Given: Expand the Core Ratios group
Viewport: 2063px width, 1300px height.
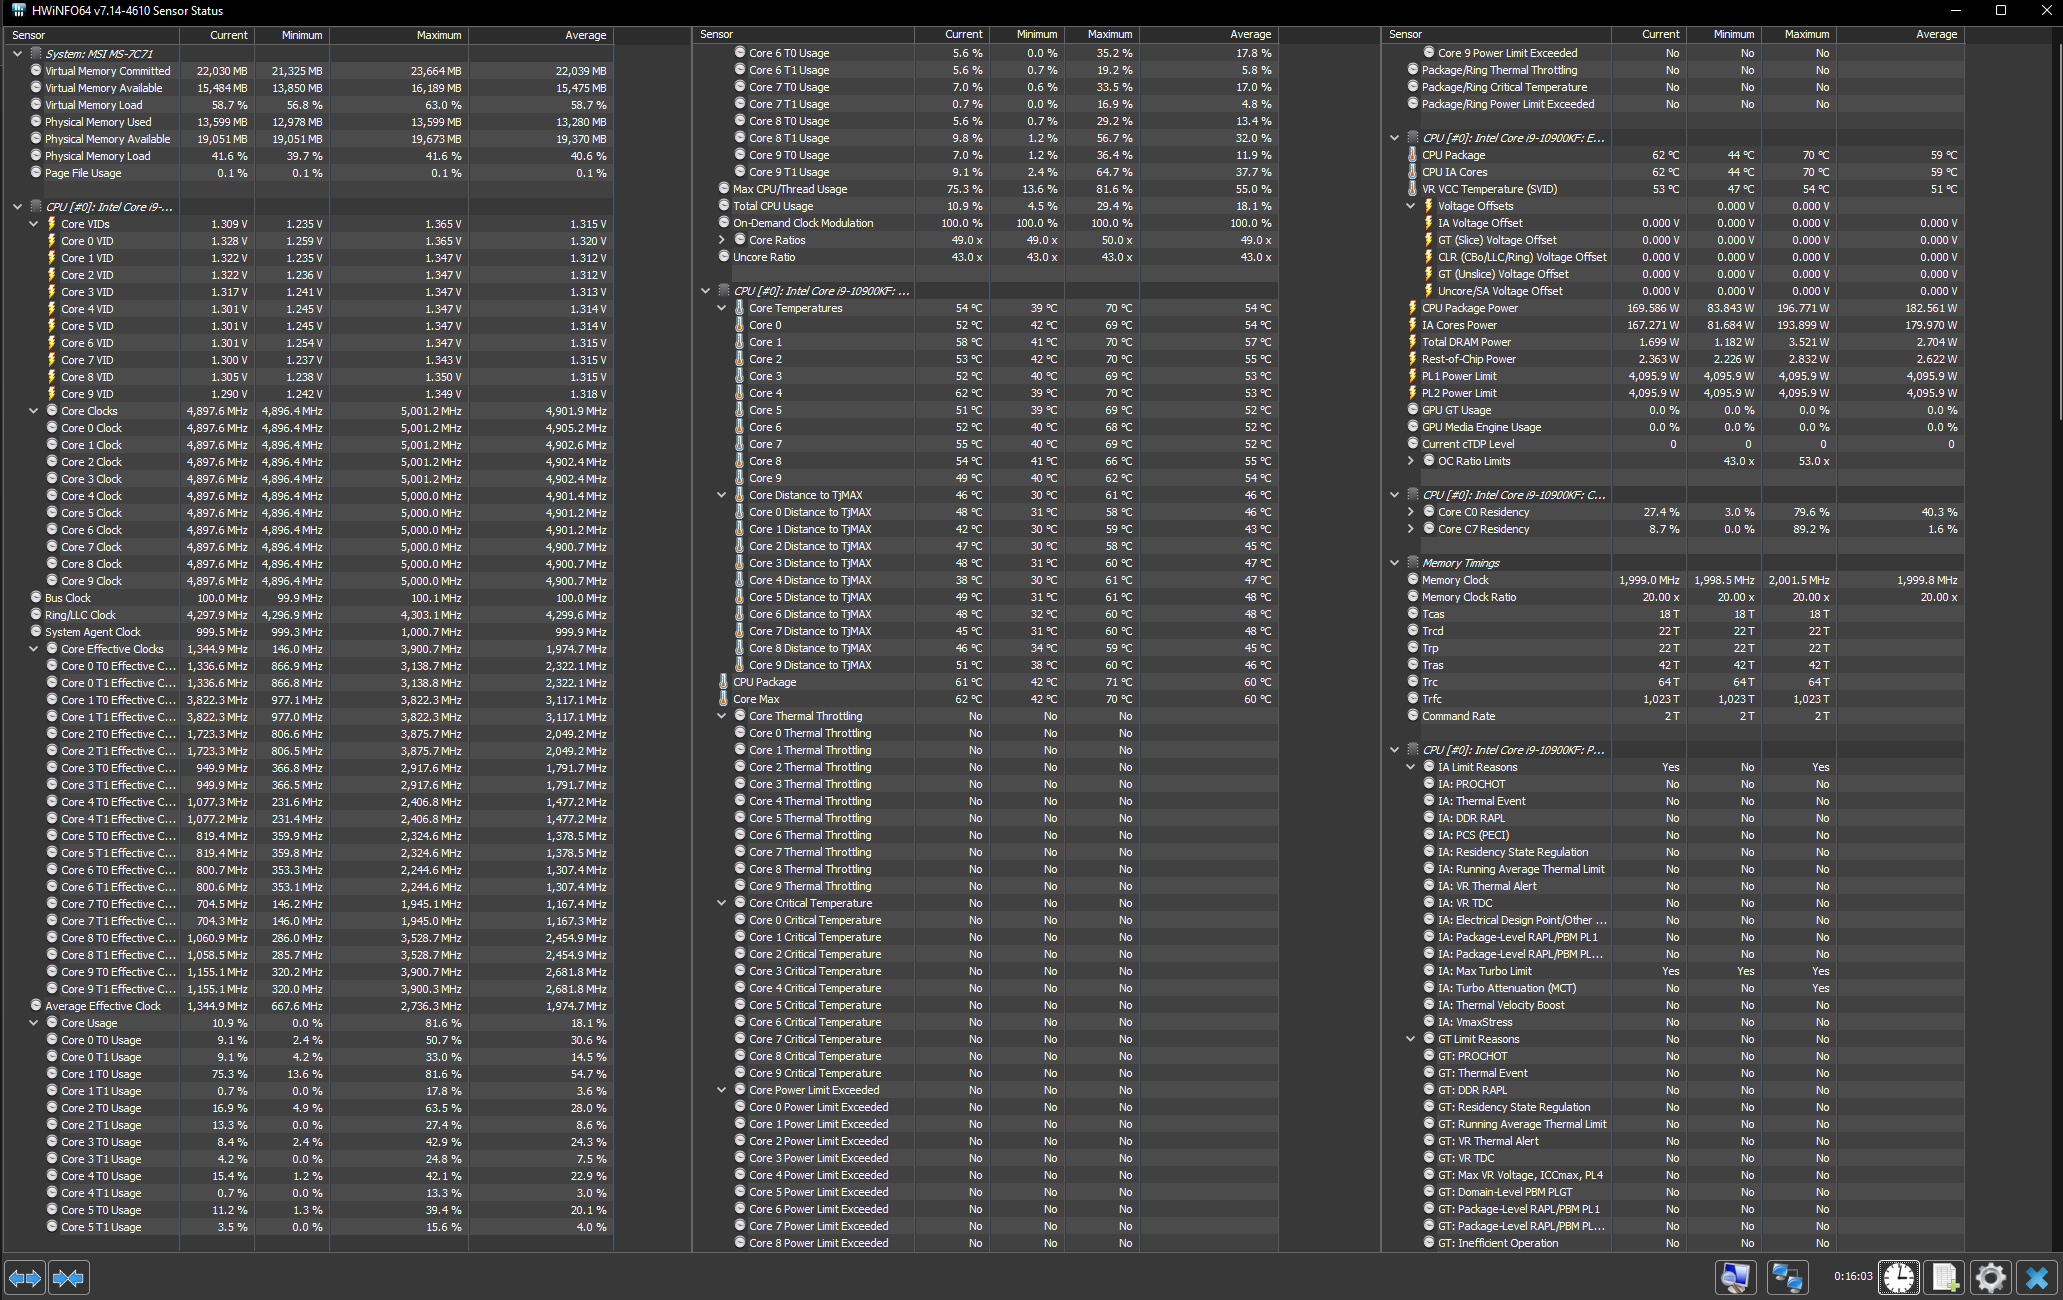Looking at the screenshot, I should tap(722, 240).
